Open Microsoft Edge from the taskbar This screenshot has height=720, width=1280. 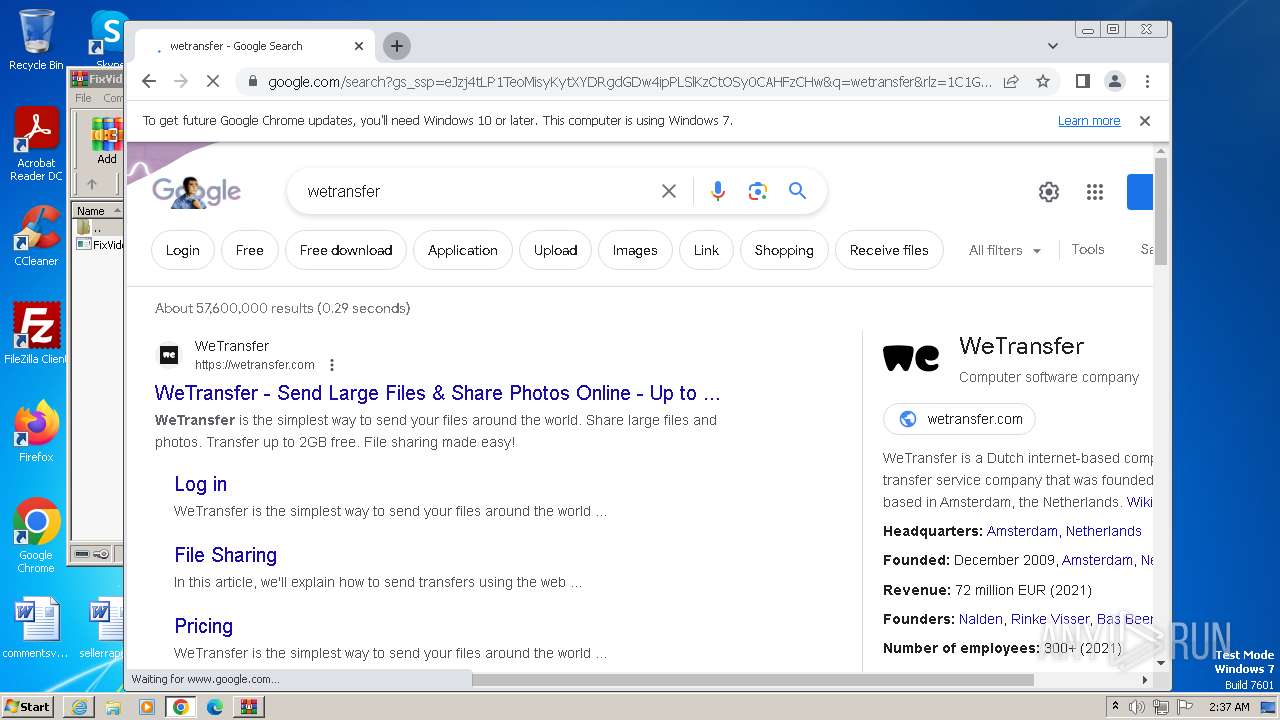point(215,707)
